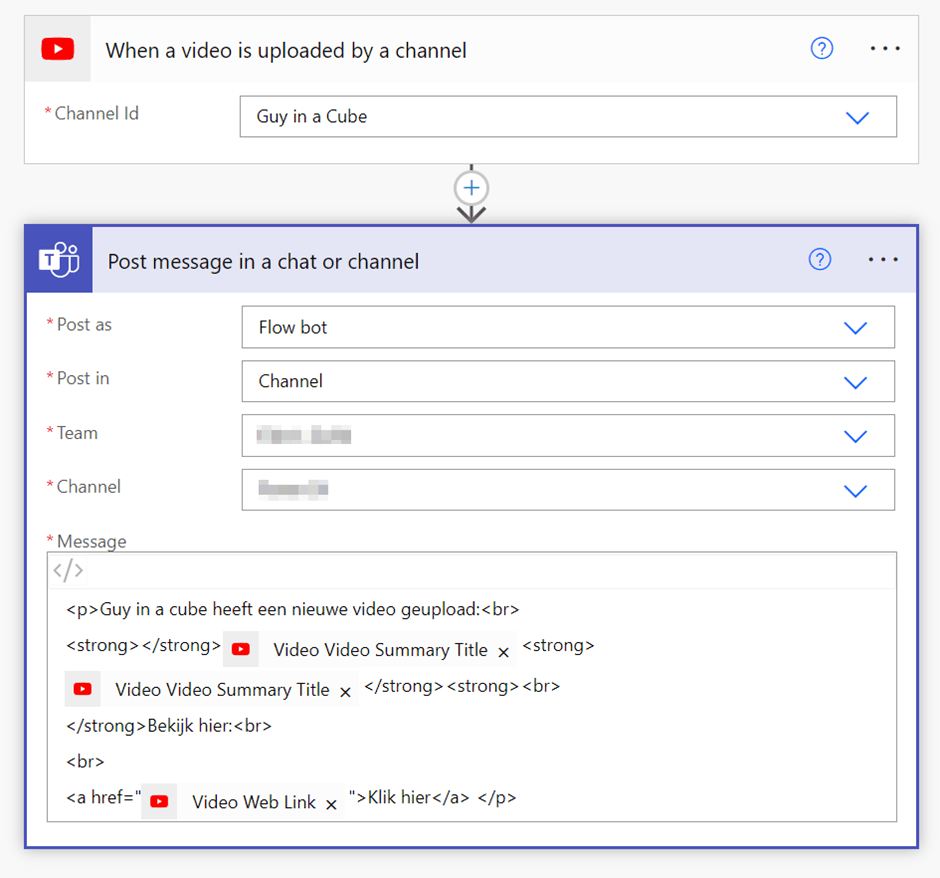Insert a new step via plus button
Viewport: 940px width, 878px height.
pos(471,188)
